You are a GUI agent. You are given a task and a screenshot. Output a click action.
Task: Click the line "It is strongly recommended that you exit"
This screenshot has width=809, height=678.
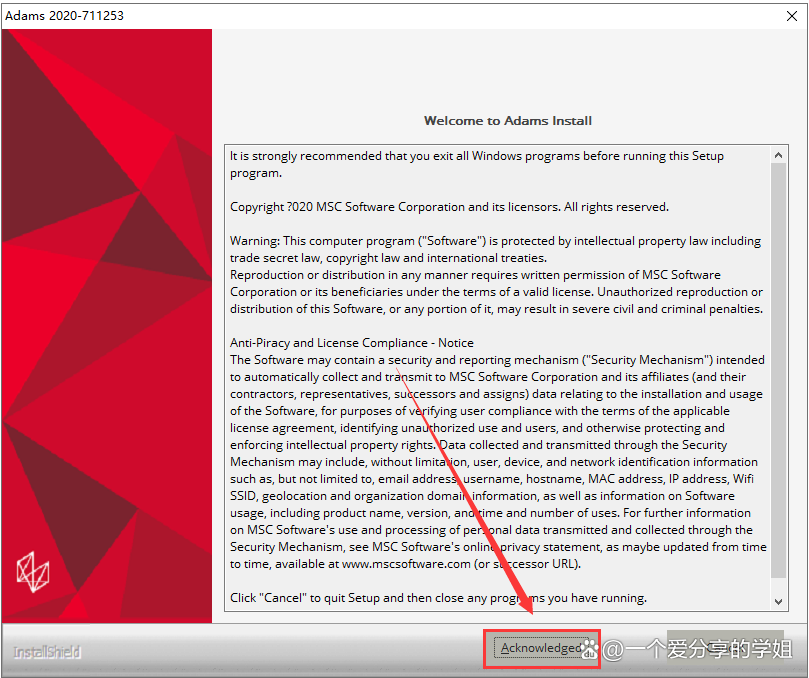click(477, 156)
